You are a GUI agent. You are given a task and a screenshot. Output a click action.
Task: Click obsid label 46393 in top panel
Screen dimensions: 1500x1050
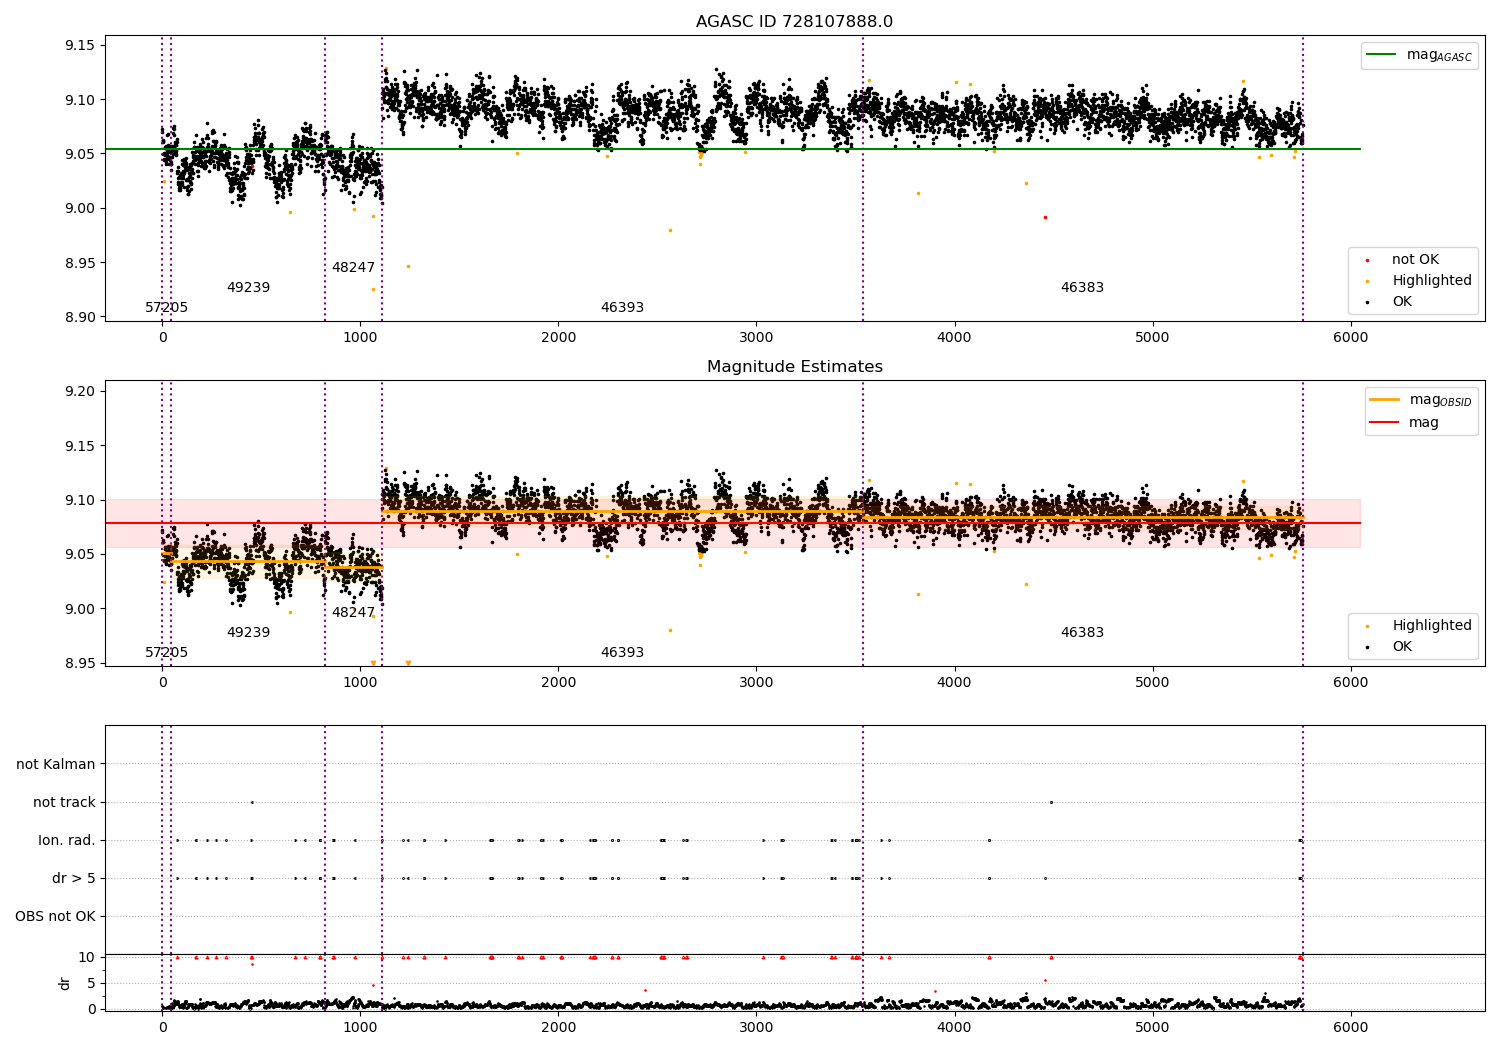(x=622, y=308)
